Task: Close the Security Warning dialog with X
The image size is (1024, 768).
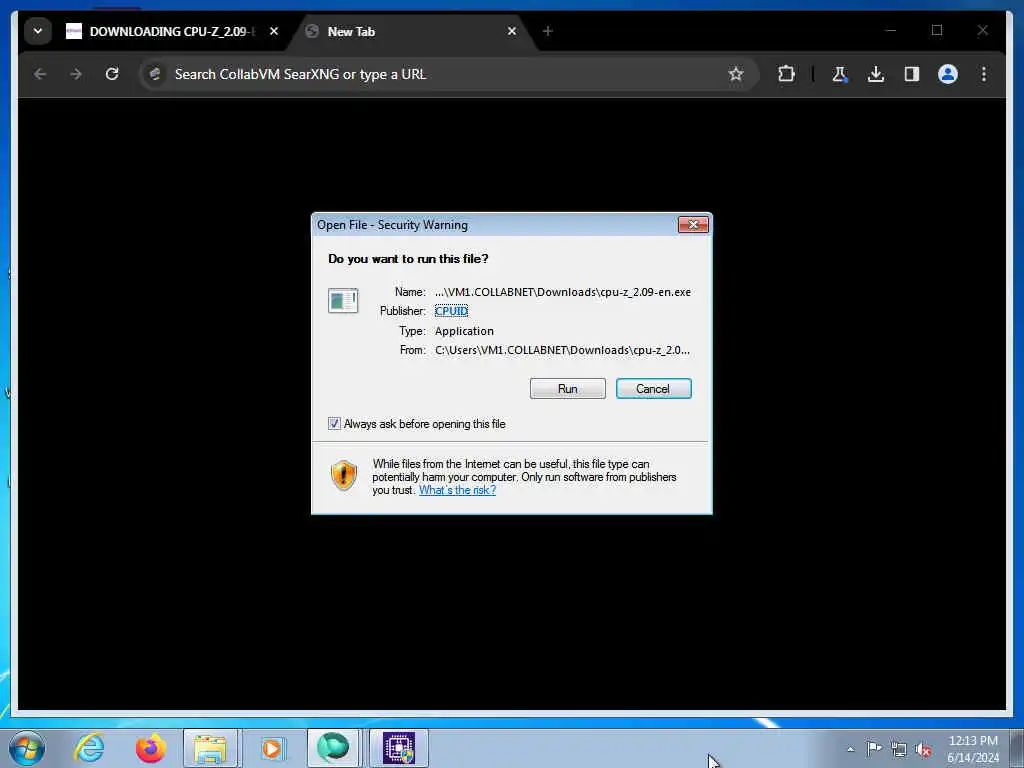Action: (693, 225)
